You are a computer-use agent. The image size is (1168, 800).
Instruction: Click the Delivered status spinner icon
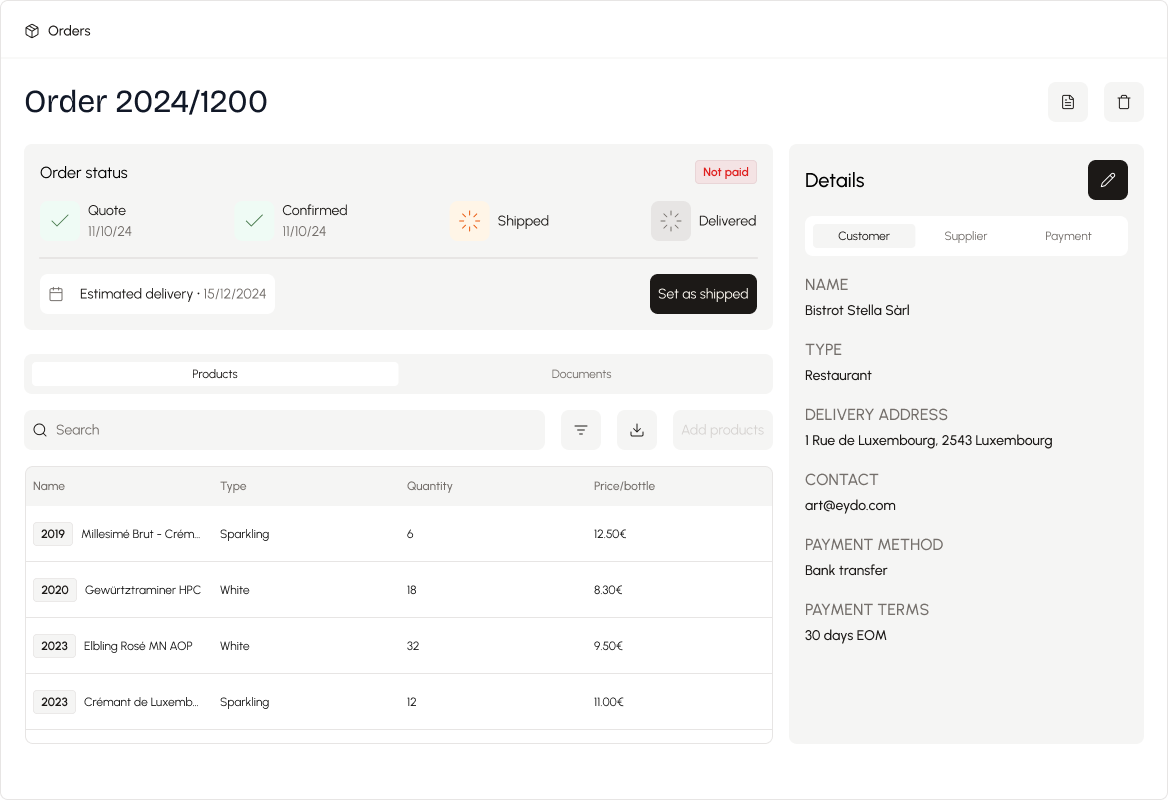click(671, 221)
